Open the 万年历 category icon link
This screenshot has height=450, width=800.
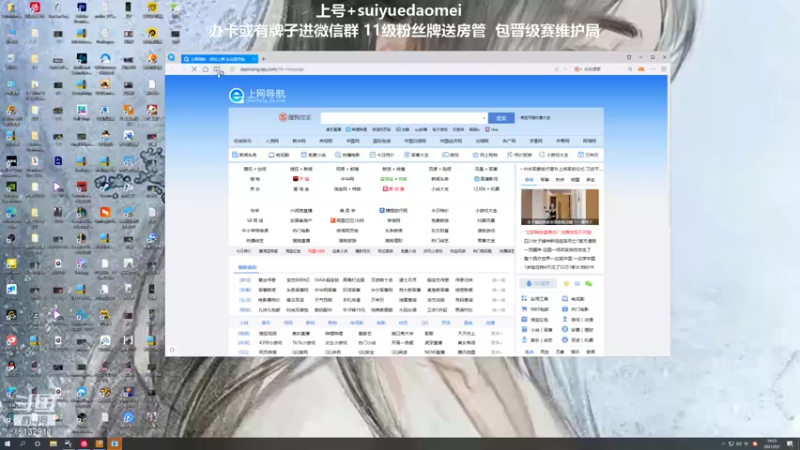(x=588, y=155)
